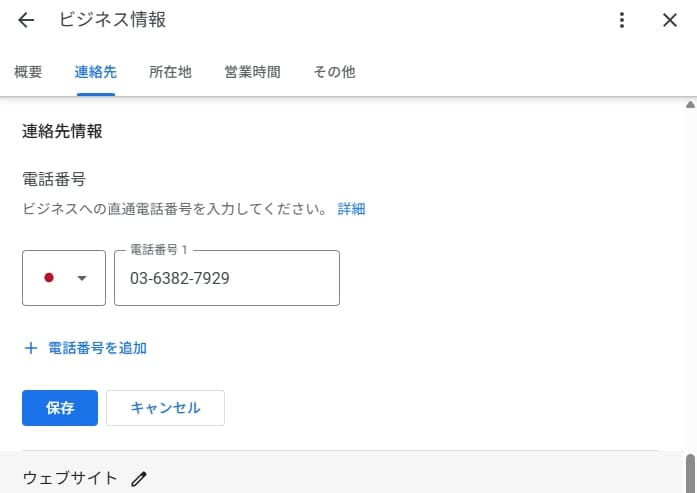Select the 連絡先 tab
This screenshot has width=697, height=493.
96,72
